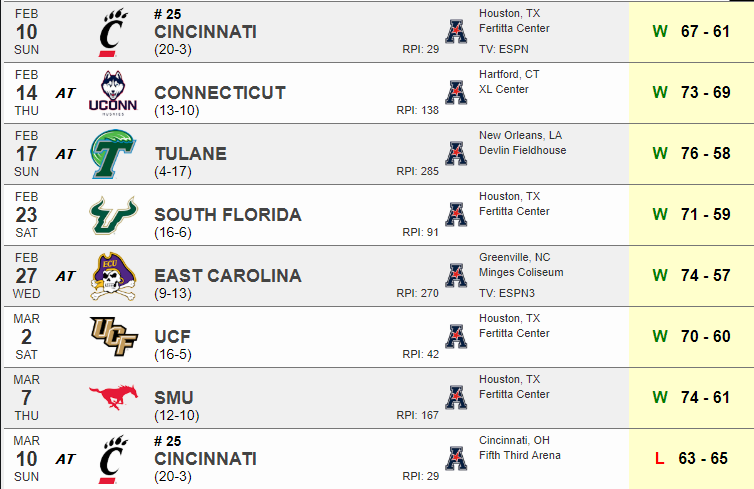Click the UCF team name text

pos(173,337)
